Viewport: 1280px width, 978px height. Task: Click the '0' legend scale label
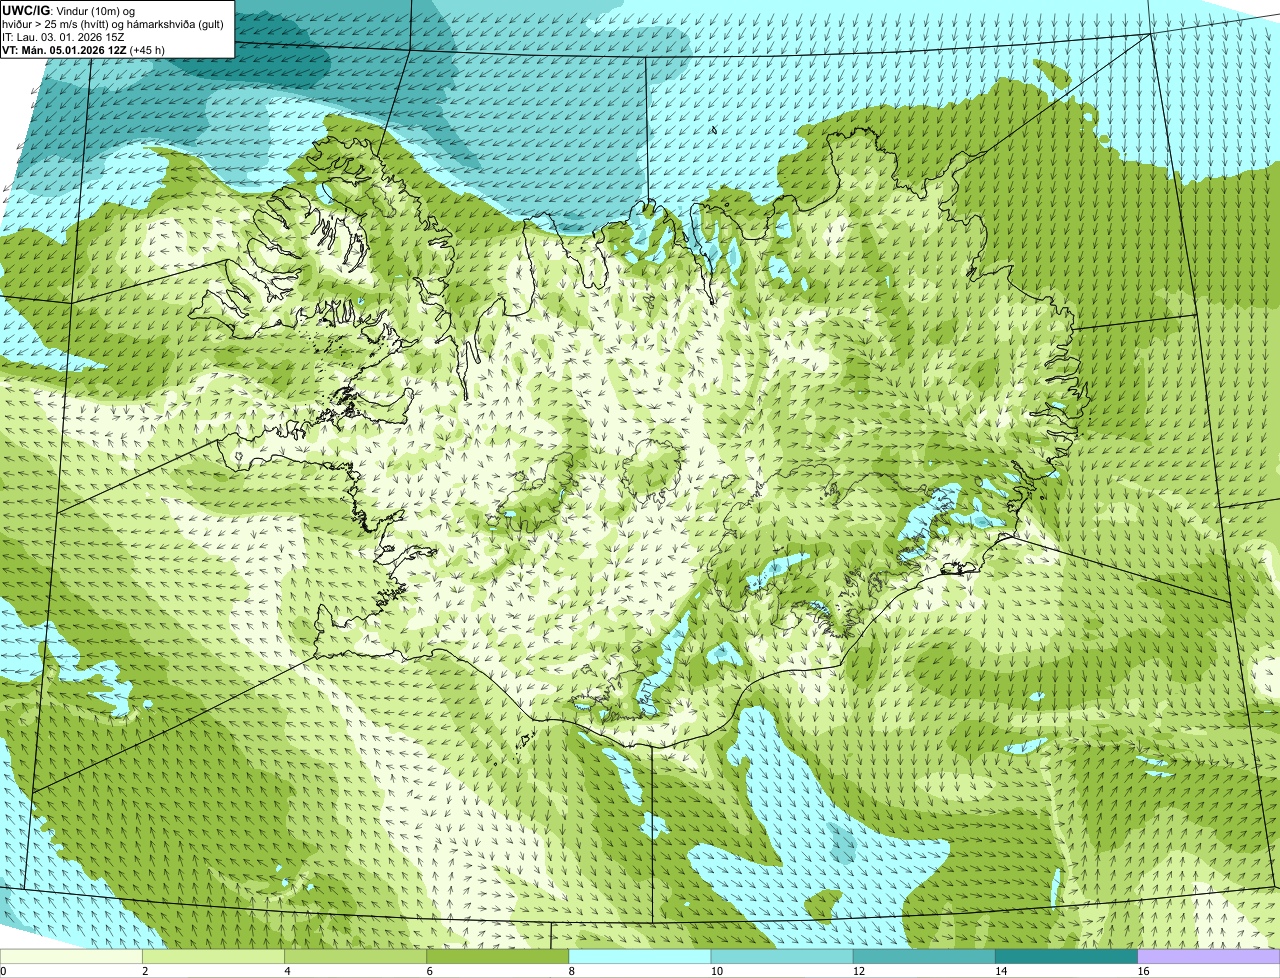click(x=3, y=971)
